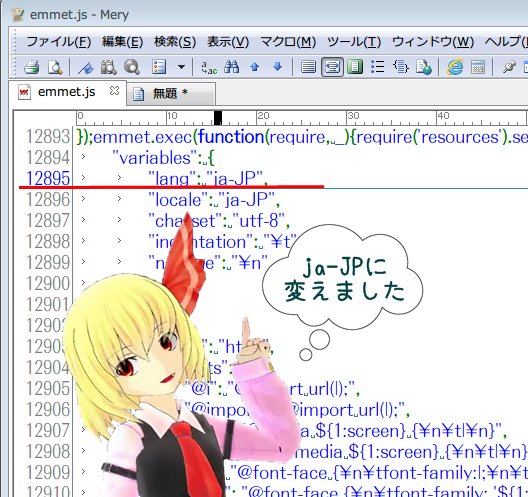Screen dimensions: 528x497
Task: Click the Internet Explorer browser icon
Action: tap(455, 67)
